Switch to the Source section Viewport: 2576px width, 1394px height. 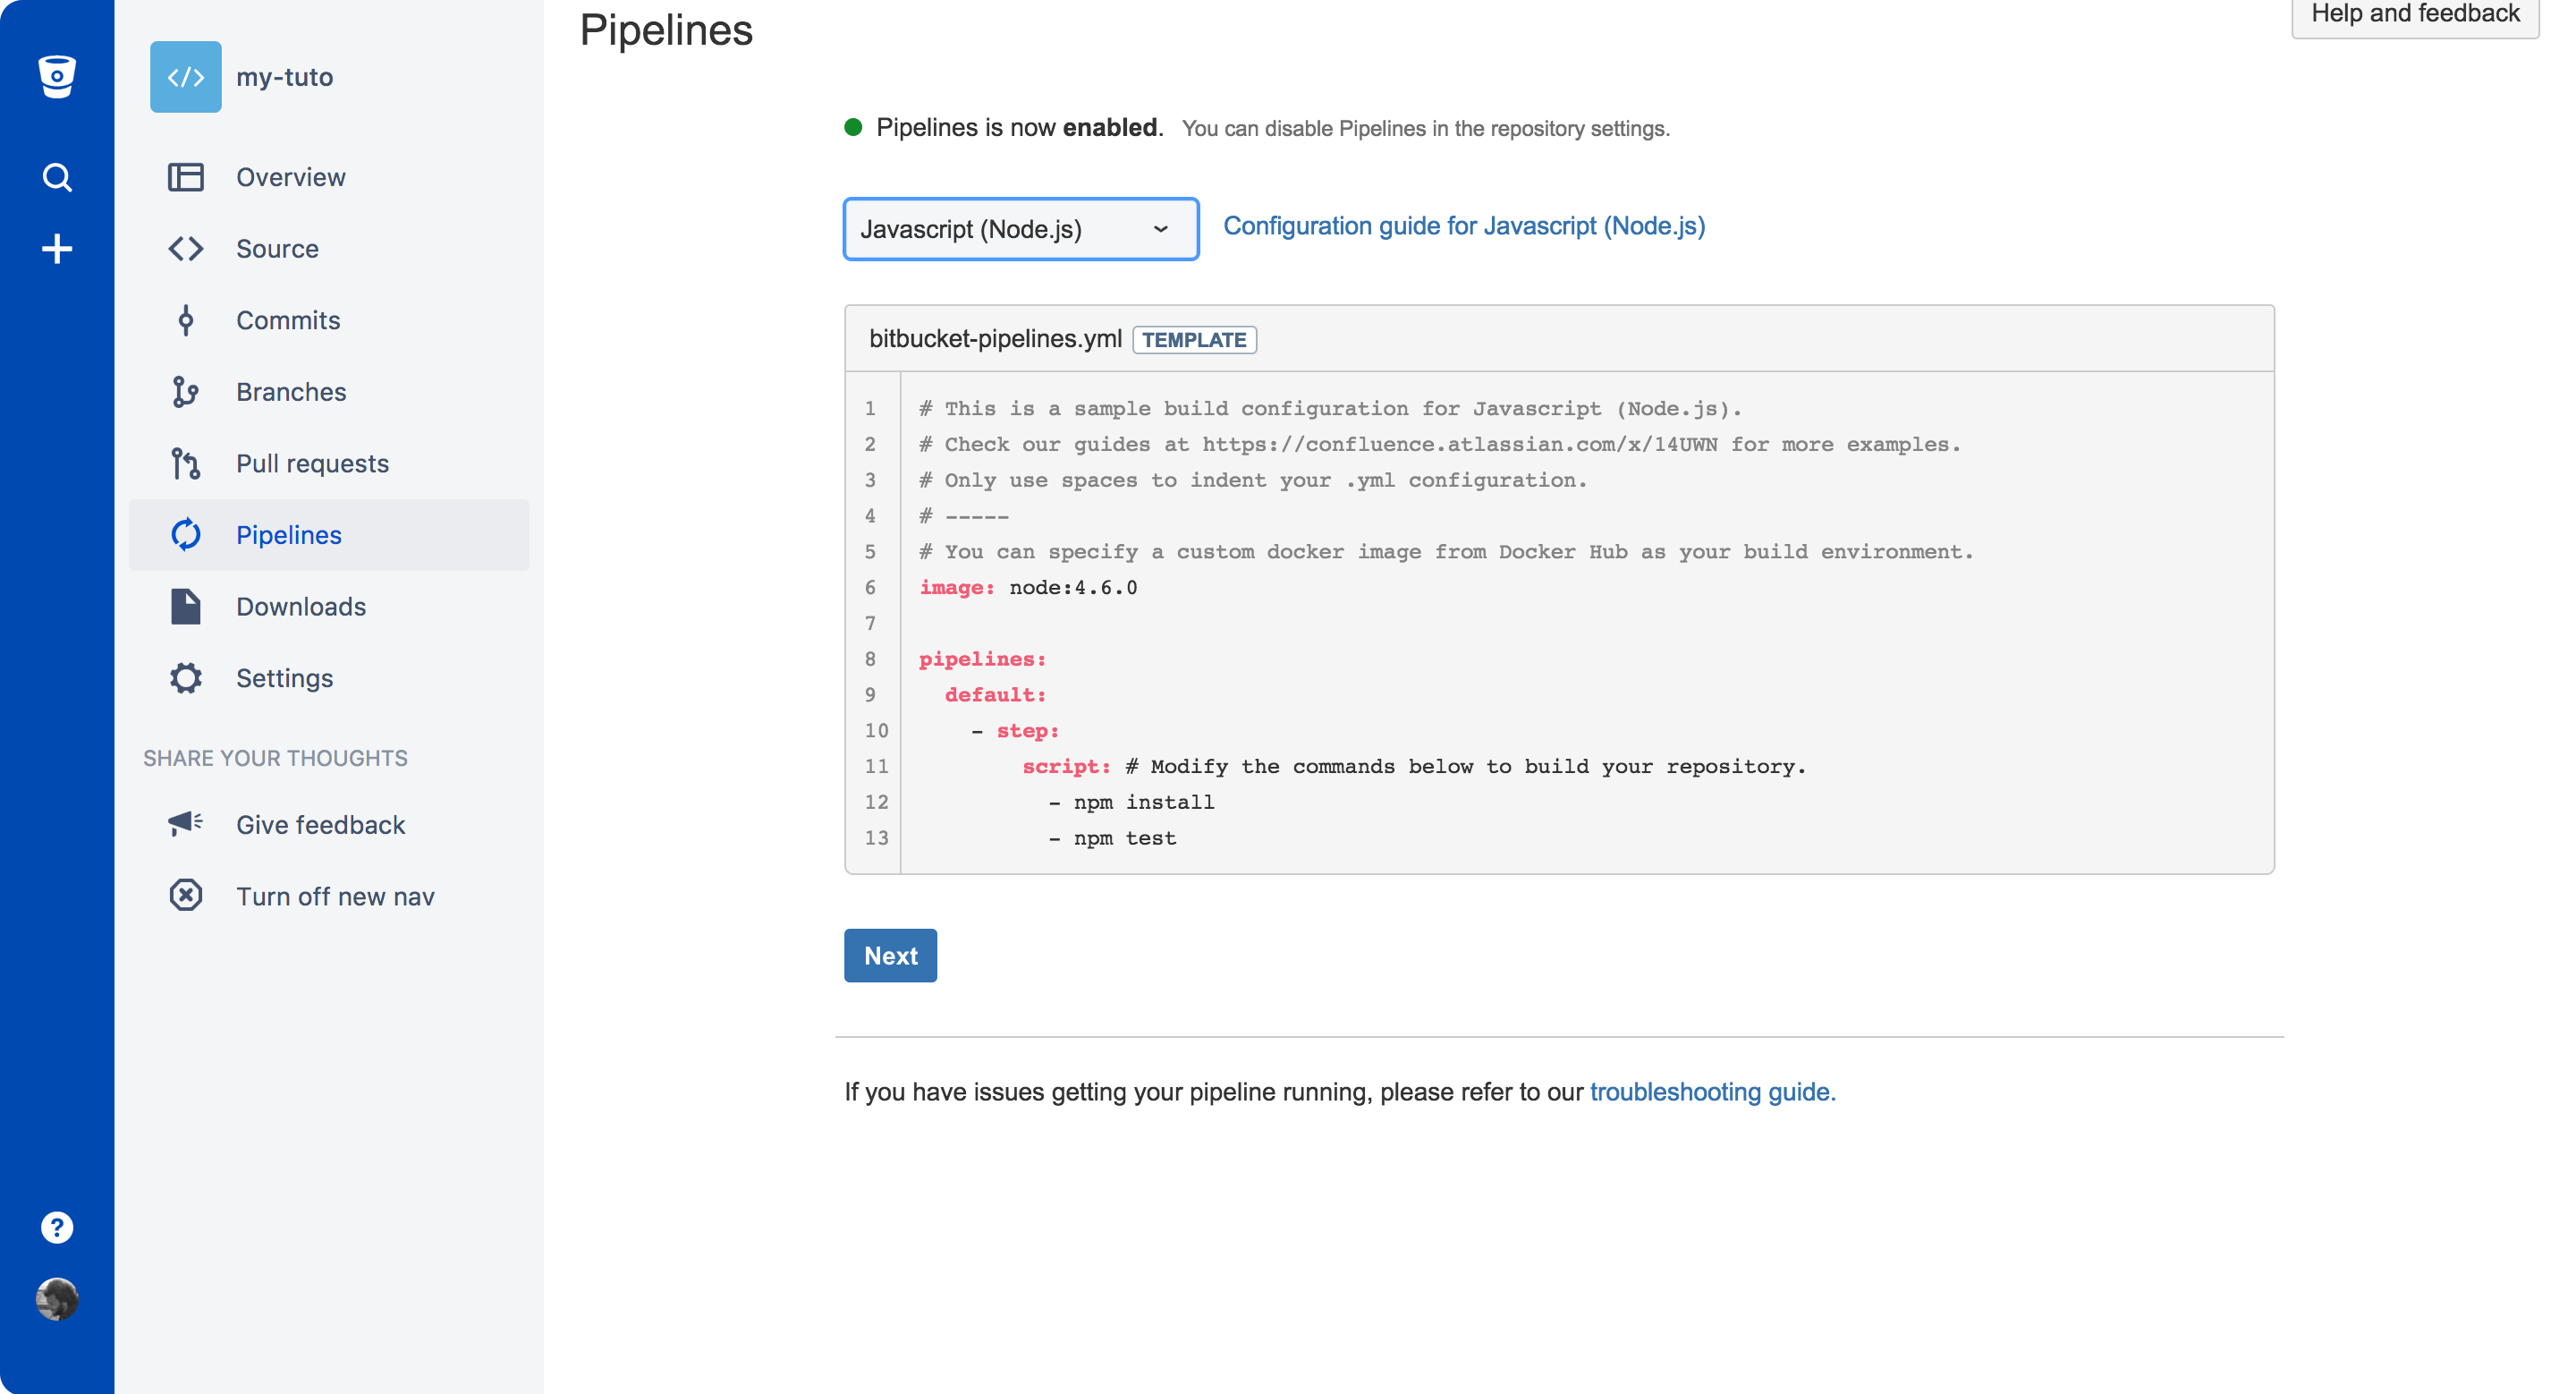277,248
